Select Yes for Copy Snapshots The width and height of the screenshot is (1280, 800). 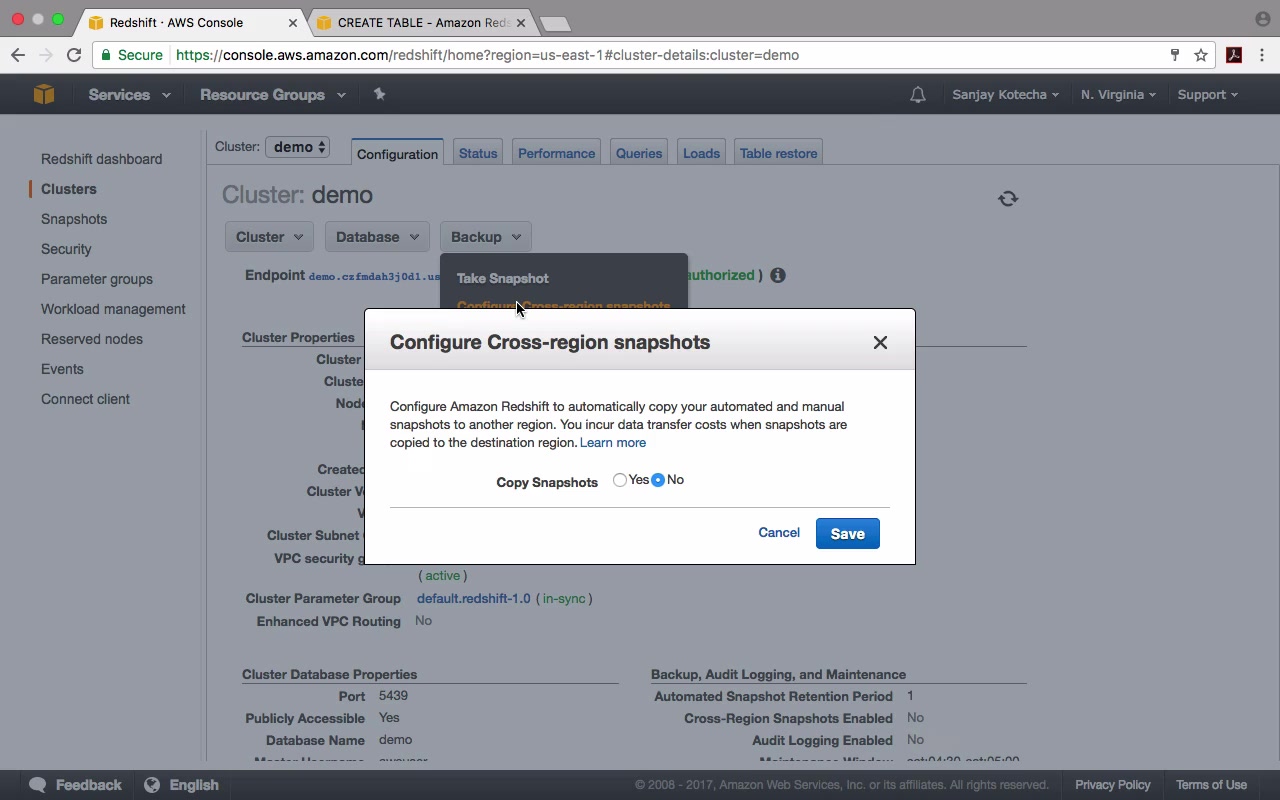click(620, 480)
